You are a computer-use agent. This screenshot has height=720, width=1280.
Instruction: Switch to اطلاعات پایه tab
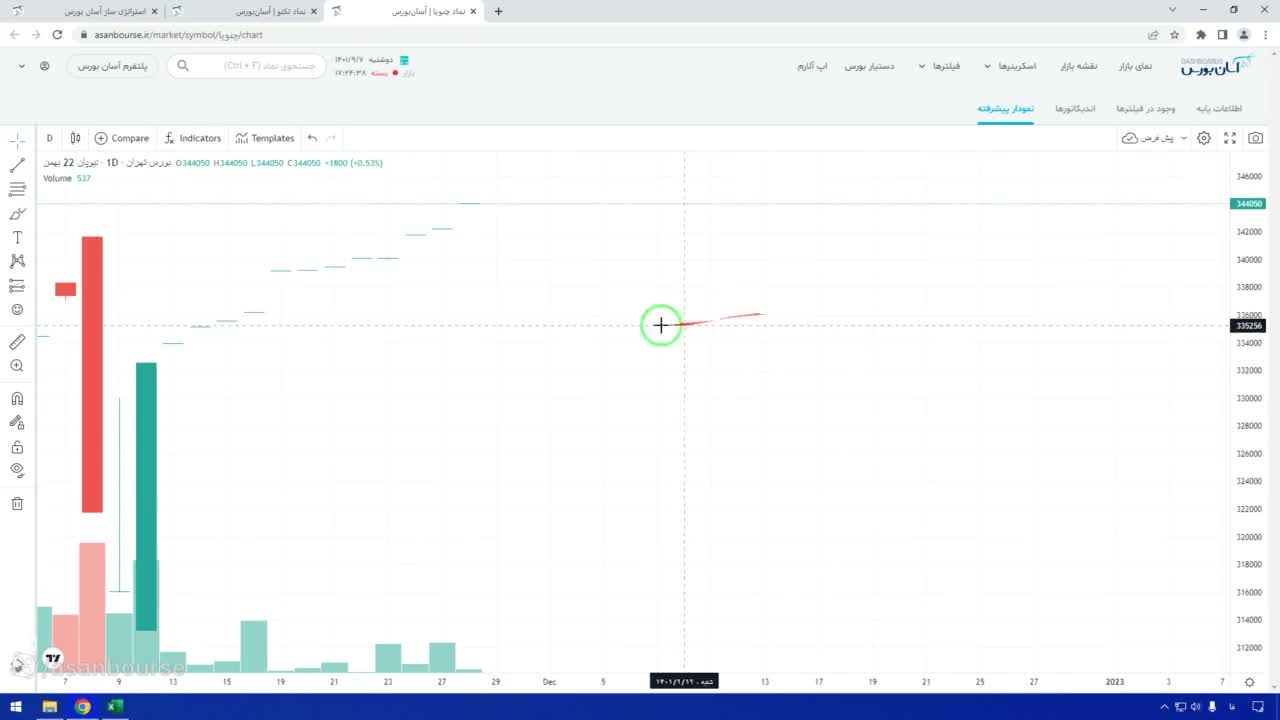pyautogui.click(x=1220, y=108)
